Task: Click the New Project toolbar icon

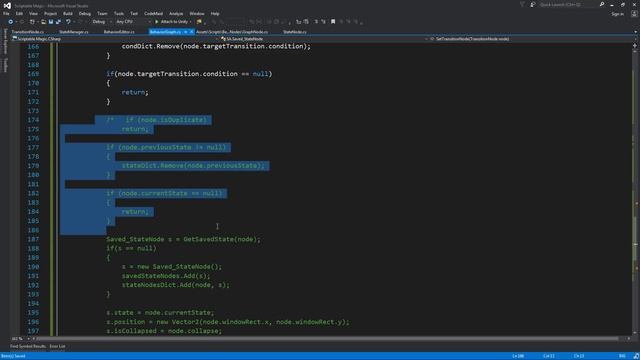Action: pyautogui.click(x=32, y=22)
